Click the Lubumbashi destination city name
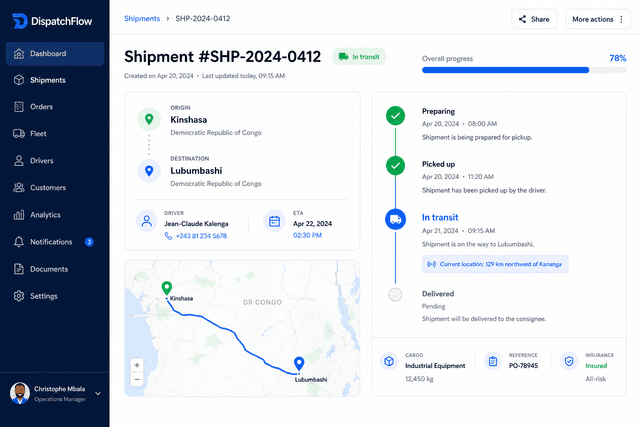This screenshot has height=427, width=640. 196,171
